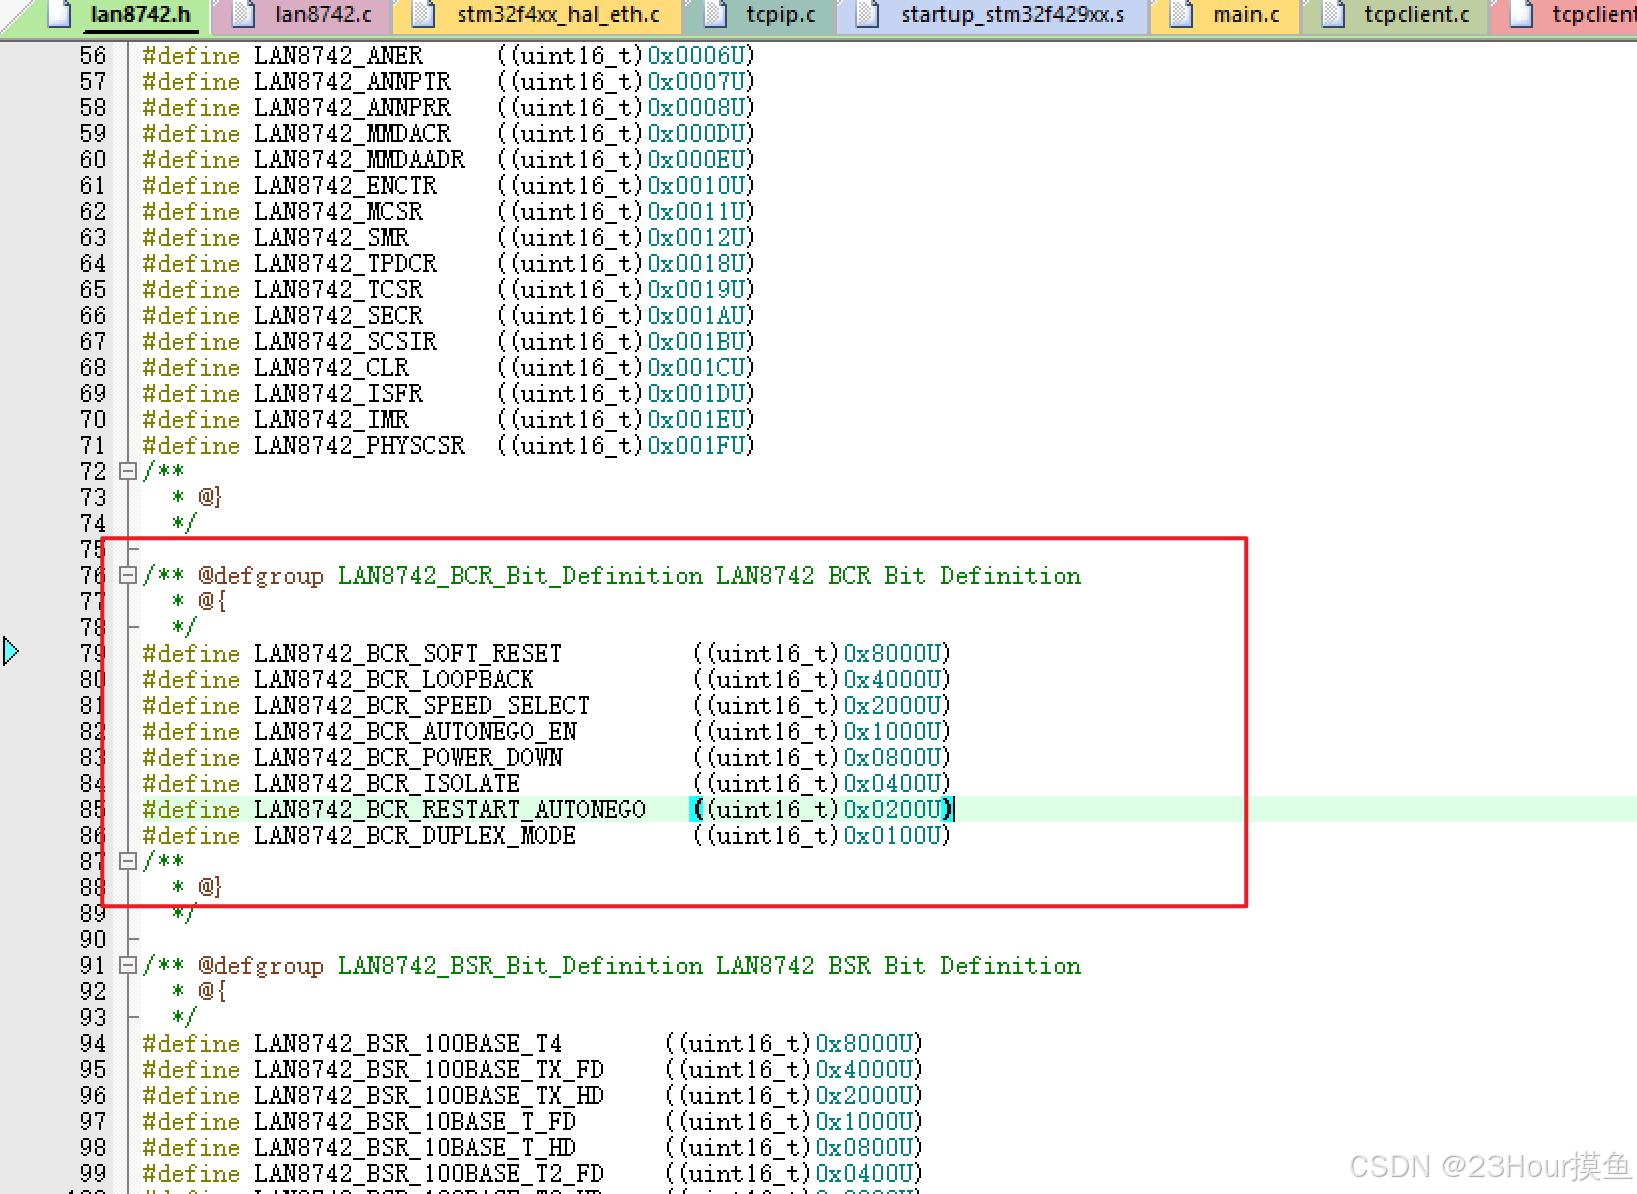
Task: Click the file icon on main.c tab
Action: click(x=1180, y=15)
